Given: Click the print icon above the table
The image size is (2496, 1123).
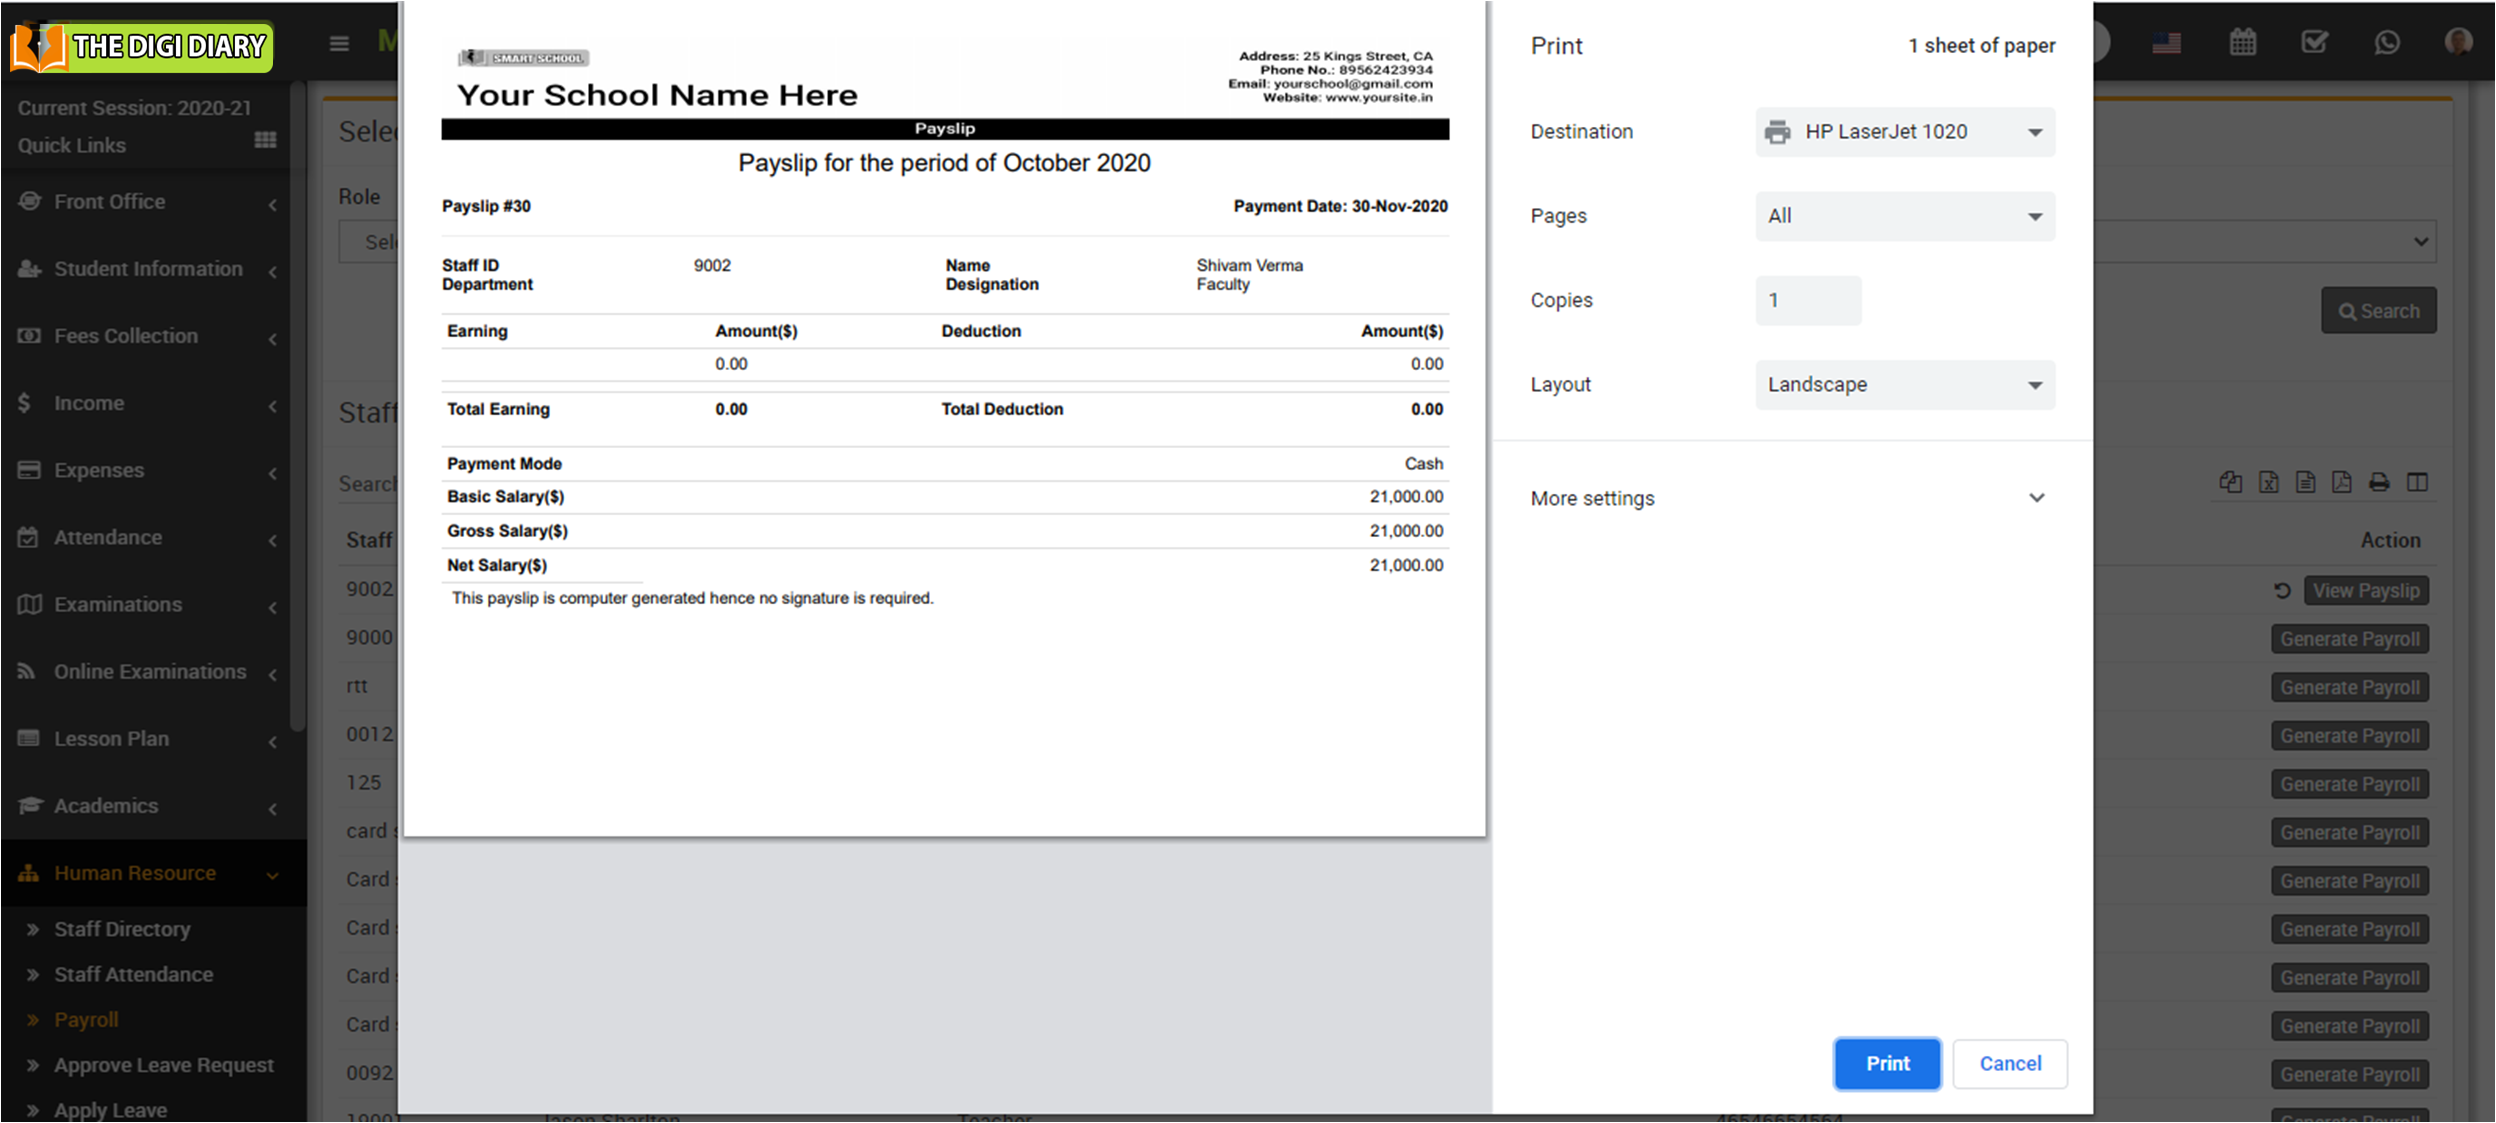Looking at the screenshot, I should [x=2379, y=482].
